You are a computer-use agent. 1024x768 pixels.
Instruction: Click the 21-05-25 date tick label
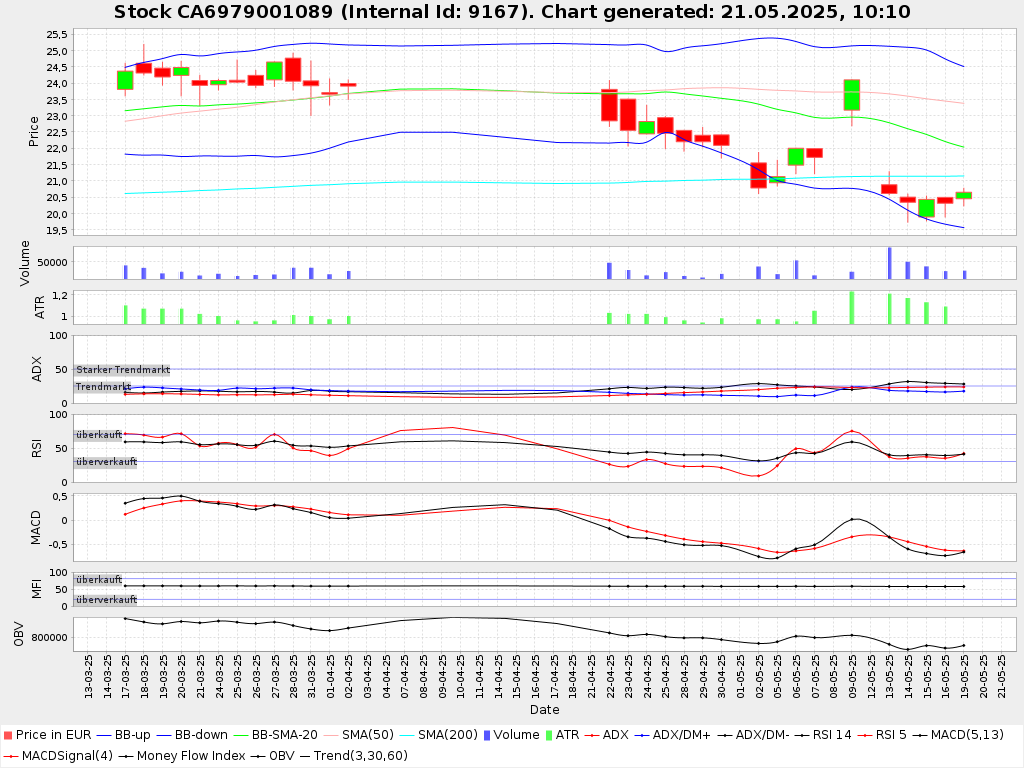(x=1001, y=677)
